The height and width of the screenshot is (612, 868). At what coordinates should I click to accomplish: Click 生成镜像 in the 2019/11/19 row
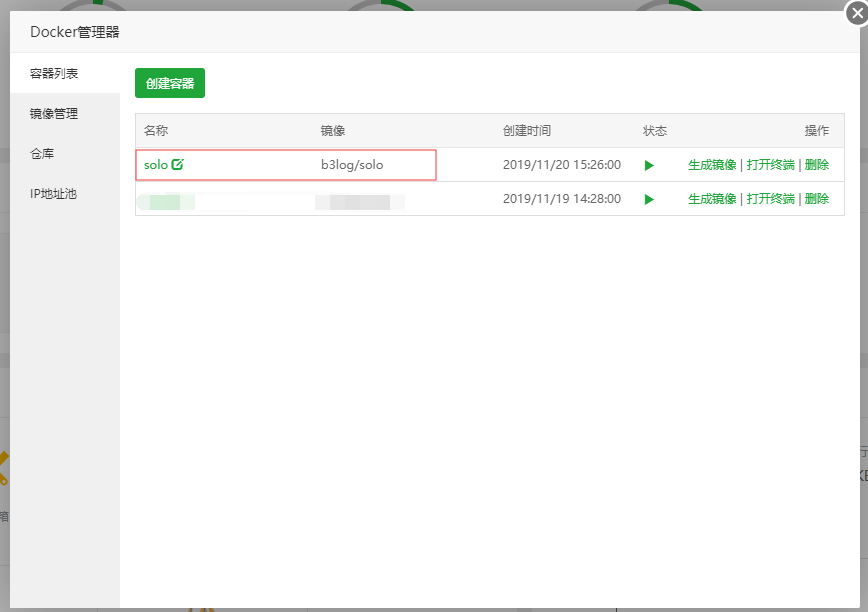click(x=712, y=199)
